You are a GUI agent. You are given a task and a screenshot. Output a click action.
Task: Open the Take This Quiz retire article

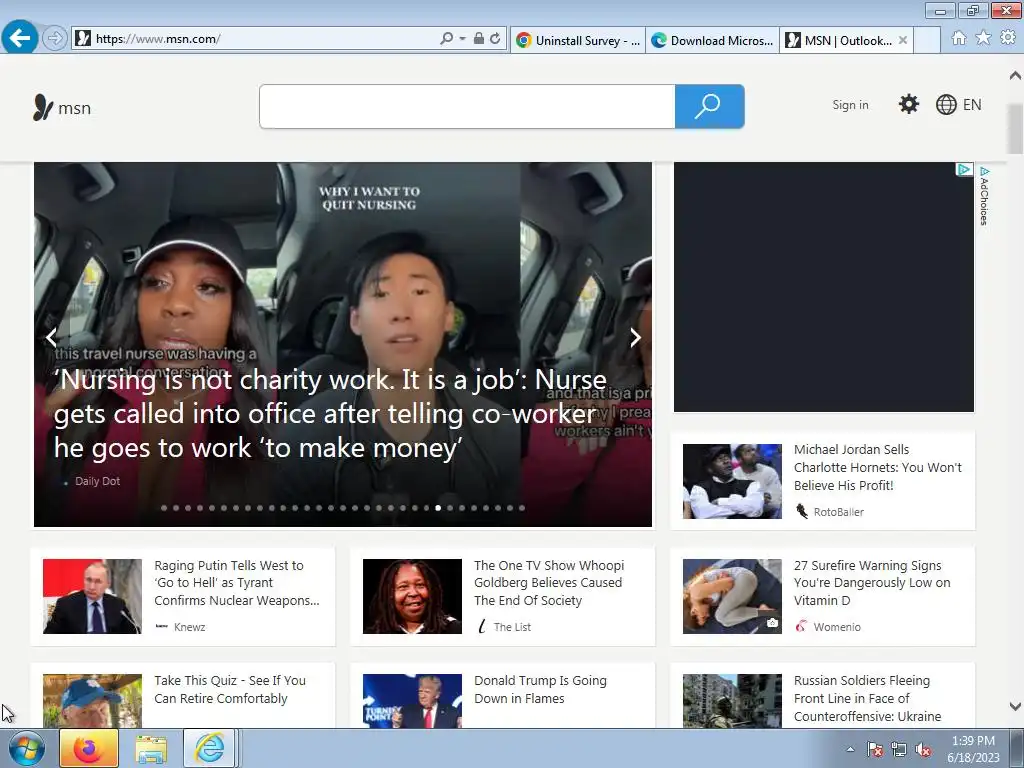(x=230, y=690)
